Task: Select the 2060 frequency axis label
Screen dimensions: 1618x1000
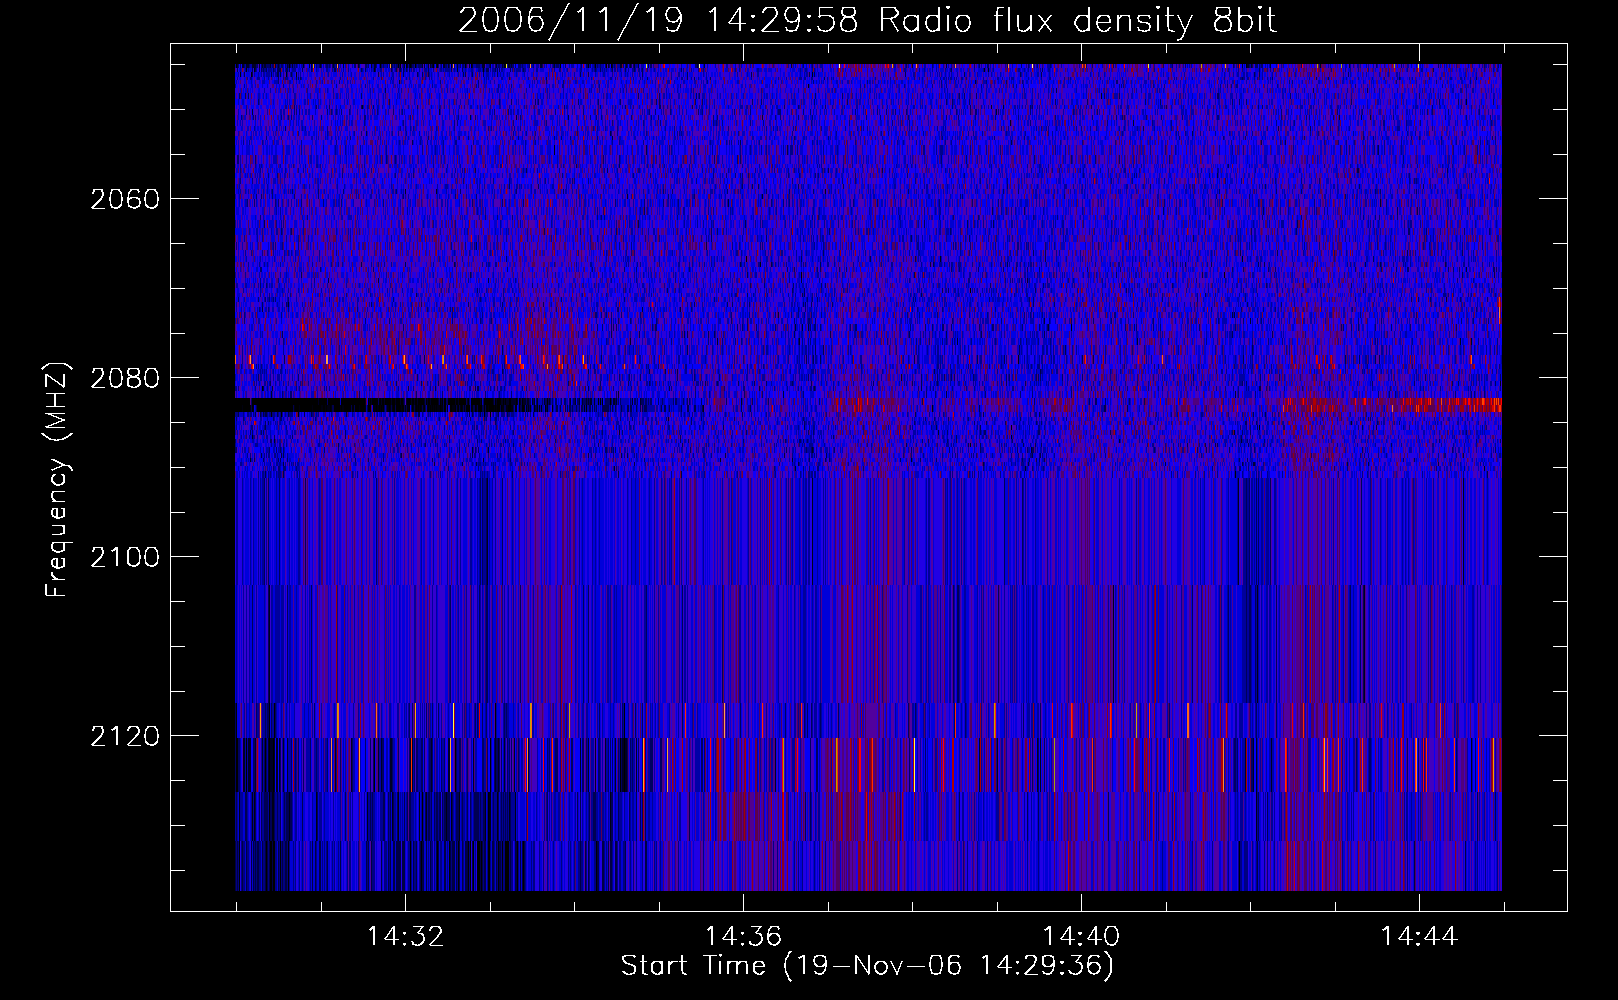Action: [125, 199]
